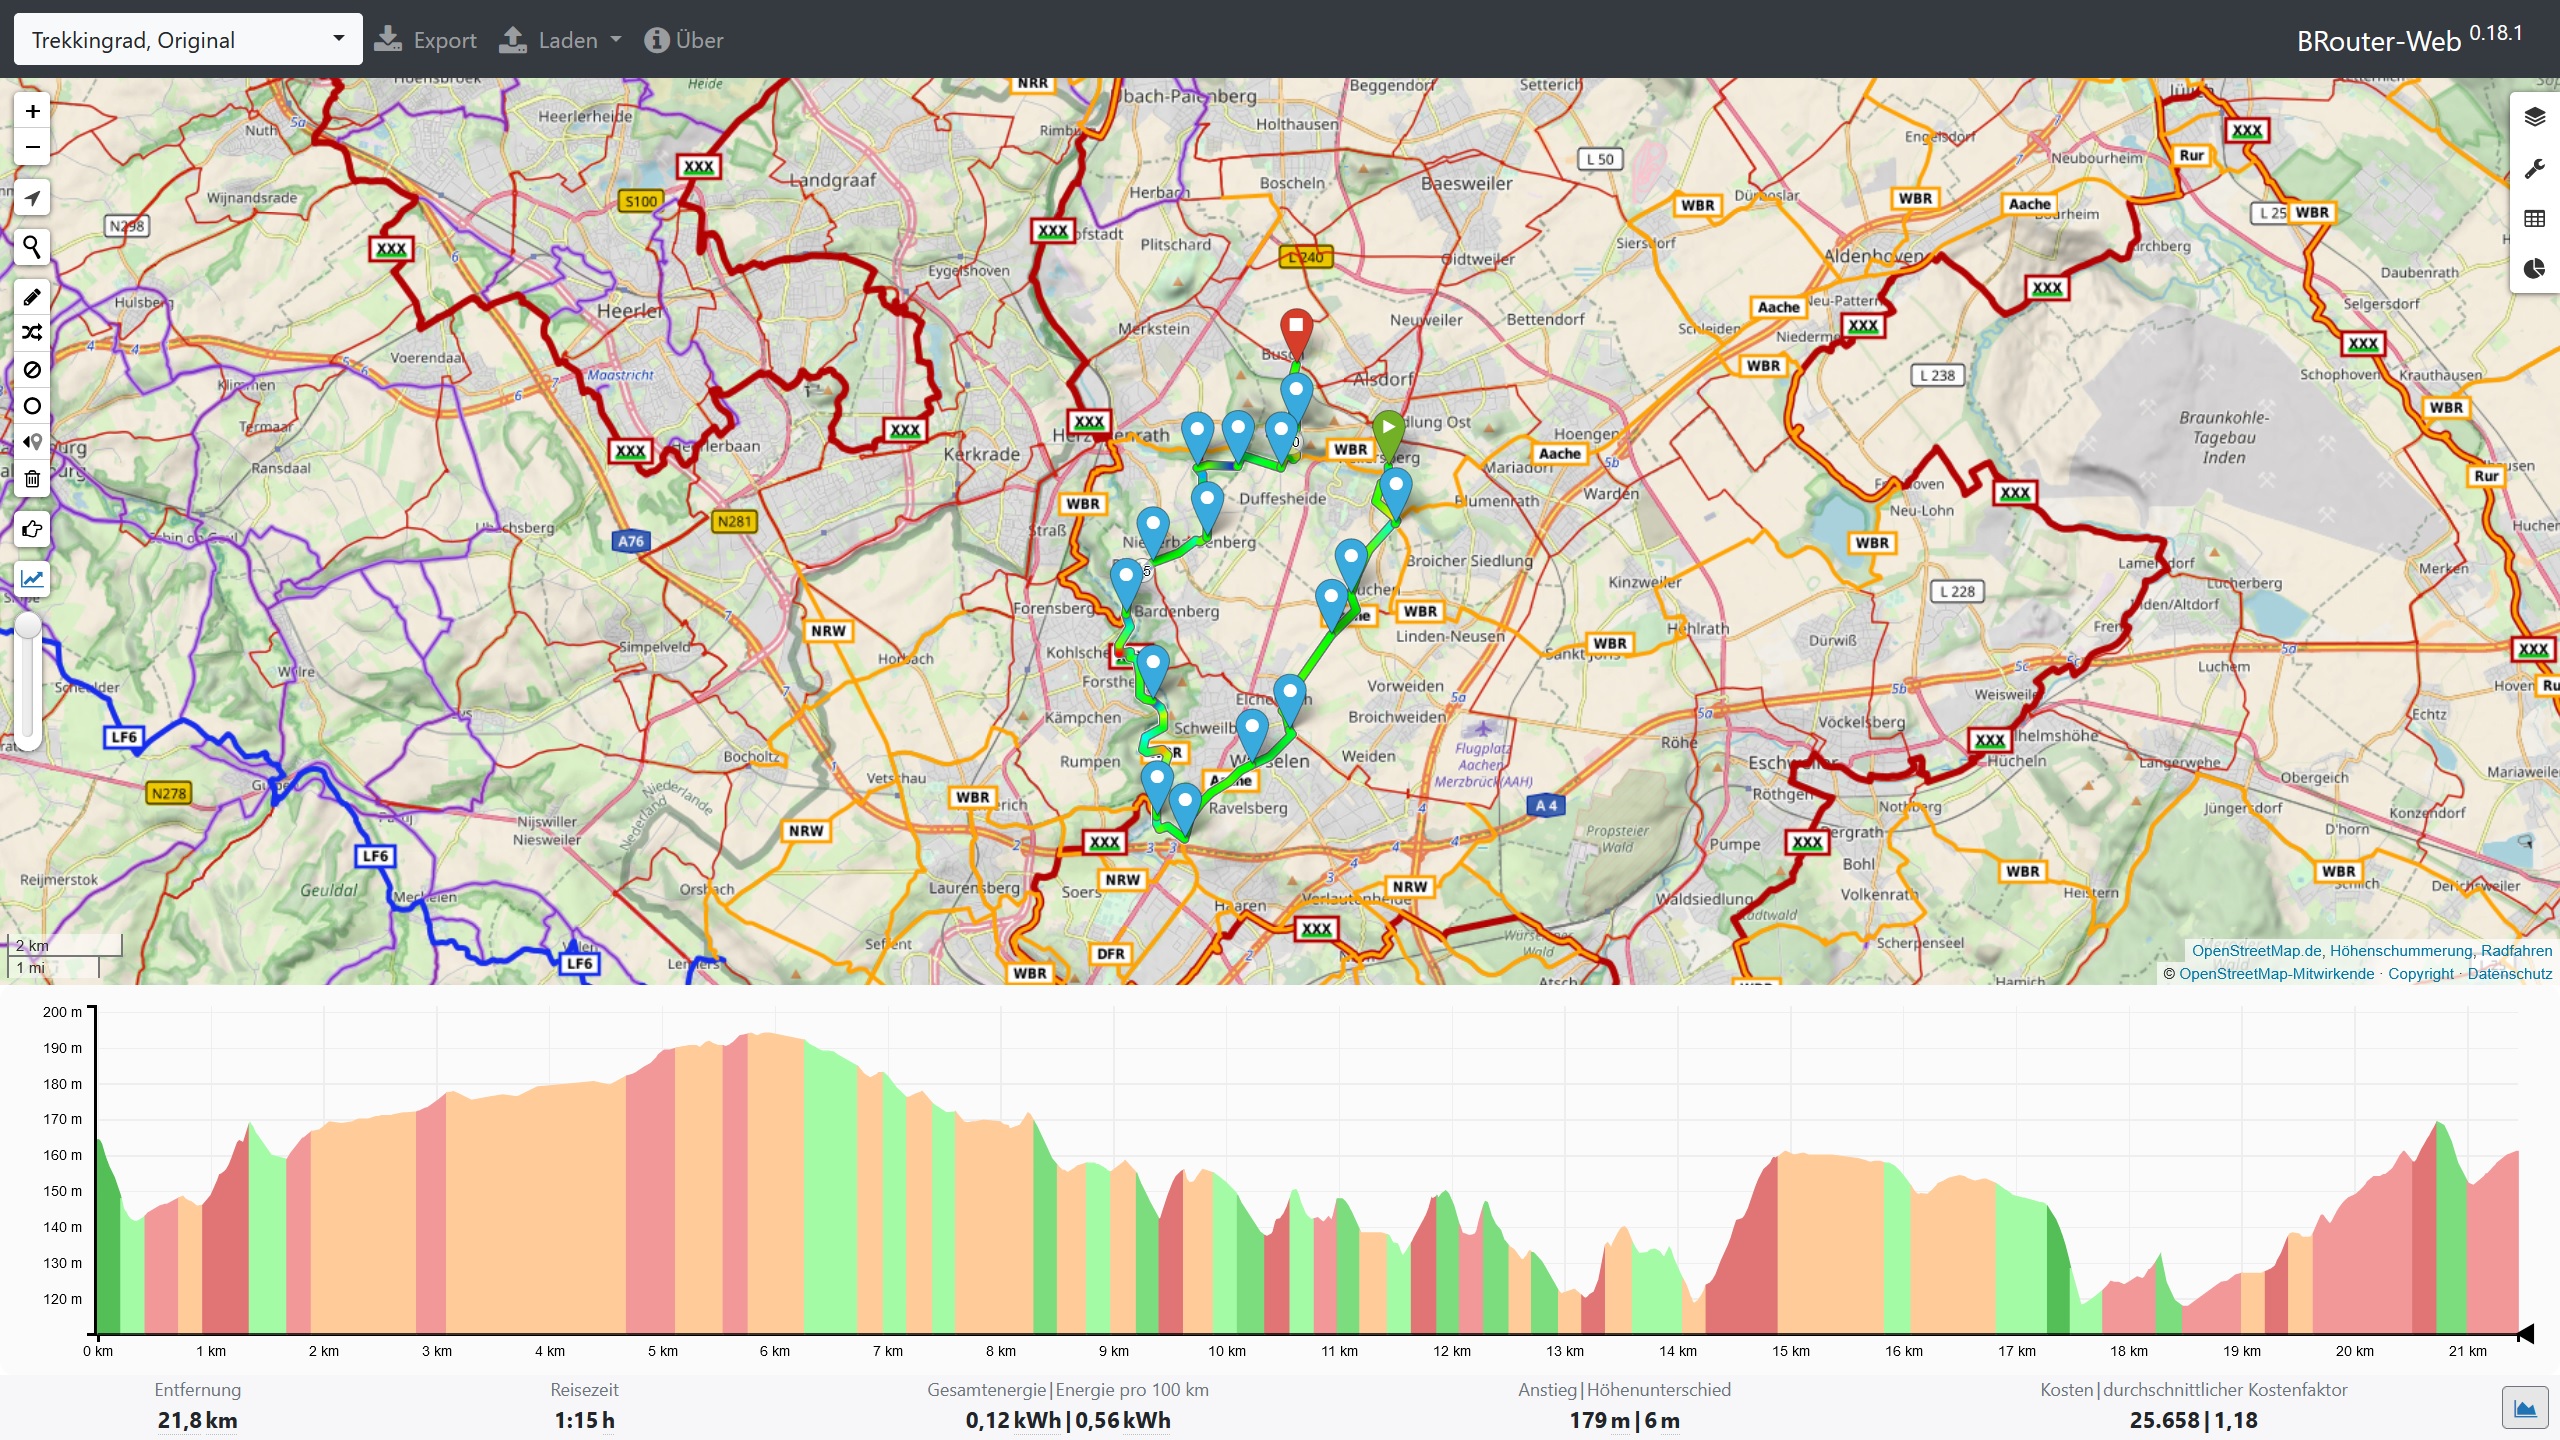Click the route opacity slider handle
This screenshot has width=2560, height=1440.
(x=28, y=626)
